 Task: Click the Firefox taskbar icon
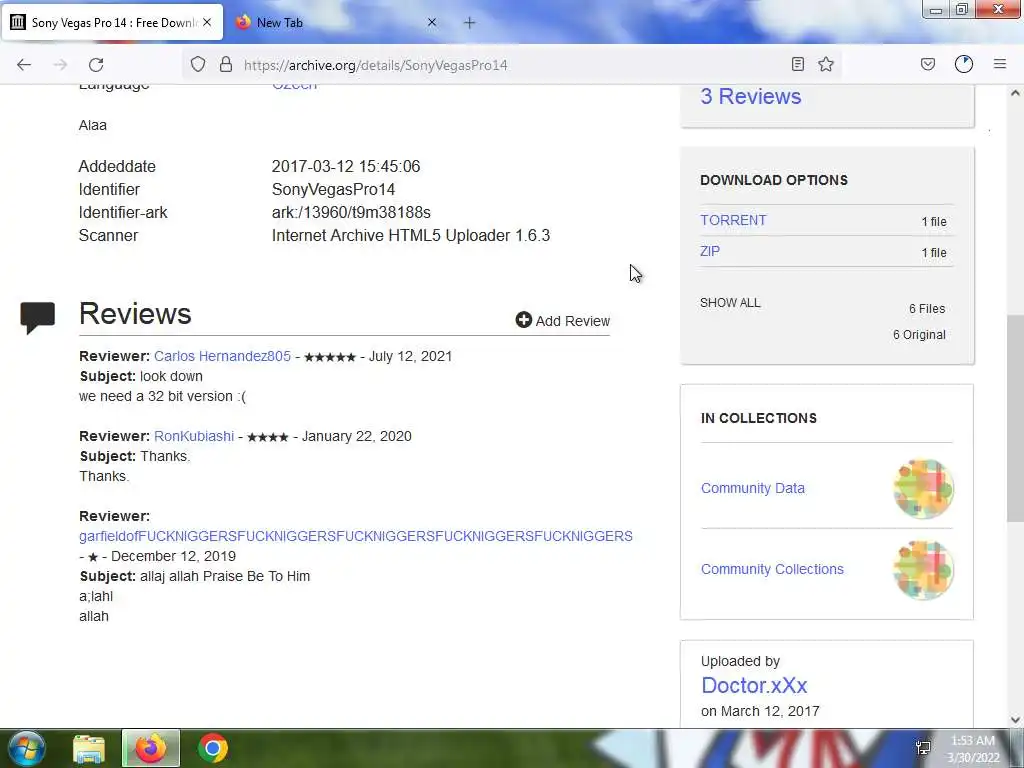pos(151,748)
